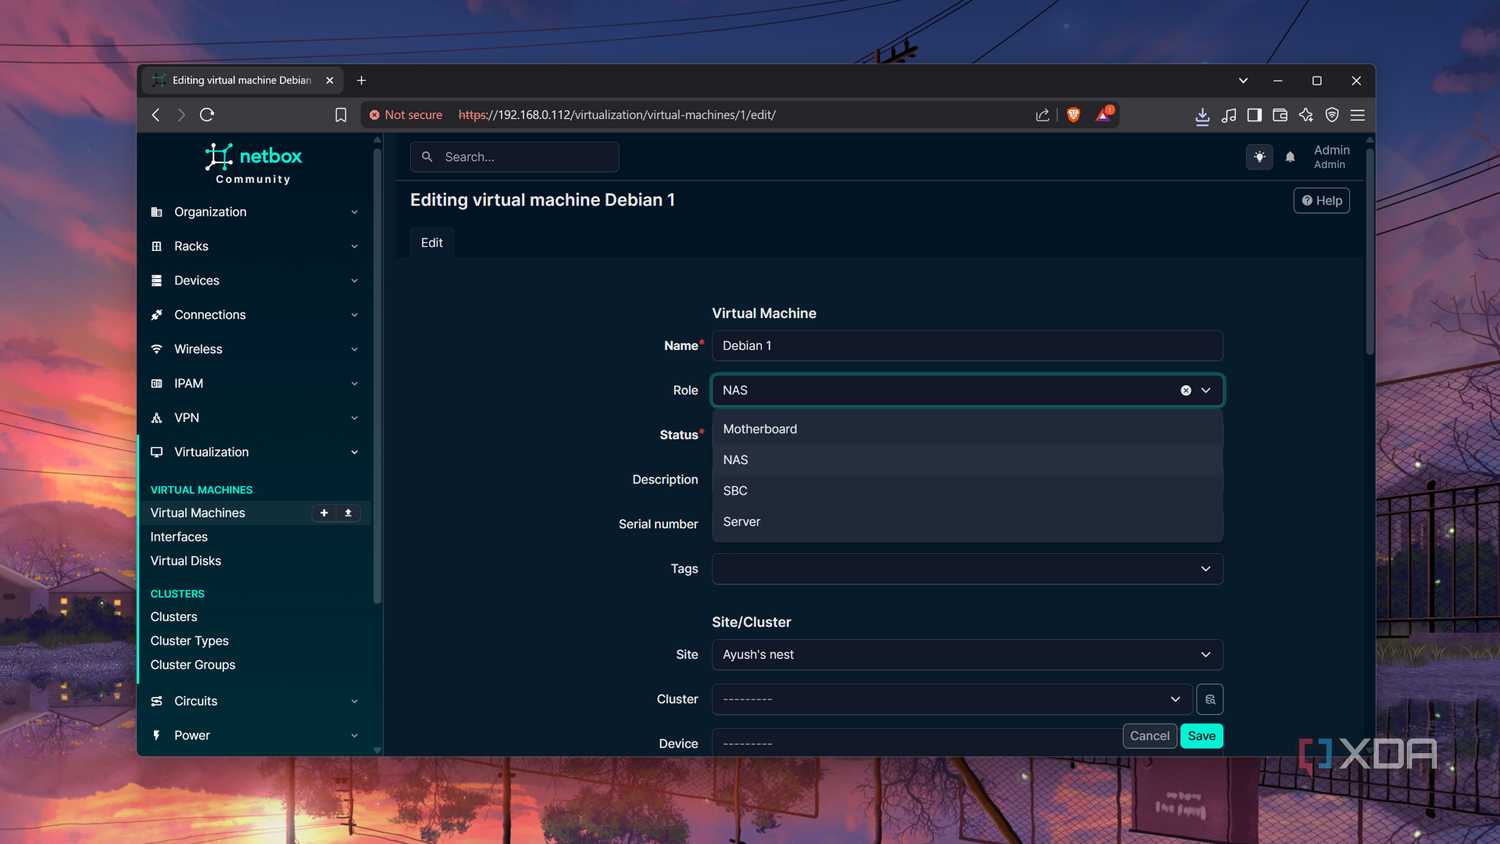Open the VPN shield icon in toolbar
Screen dimensions: 1500x844
[1332, 115]
